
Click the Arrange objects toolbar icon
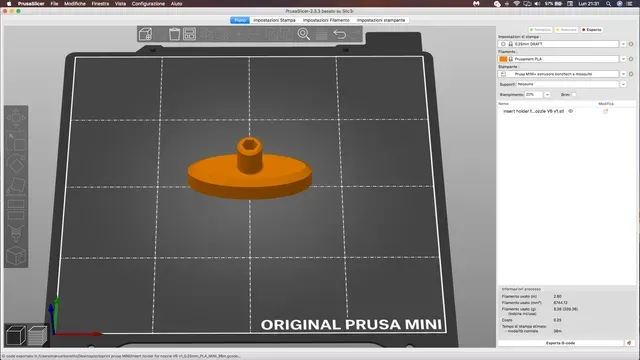189,34
